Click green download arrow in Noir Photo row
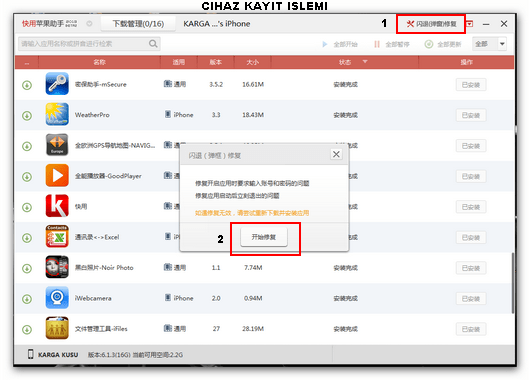The height and width of the screenshot is (380, 530). (x=27, y=268)
